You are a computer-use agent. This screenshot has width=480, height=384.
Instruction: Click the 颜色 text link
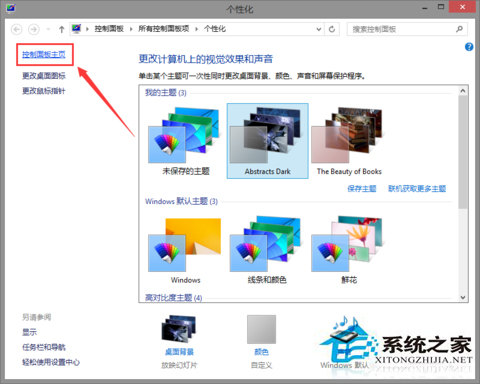click(x=261, y=352)
